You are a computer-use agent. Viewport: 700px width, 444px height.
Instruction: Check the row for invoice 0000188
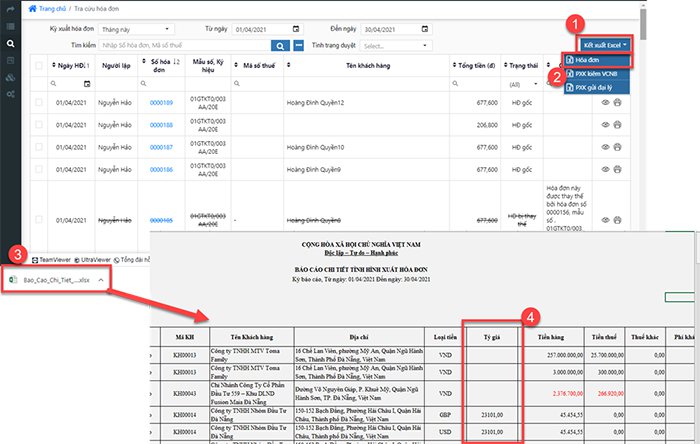[x=39, y=124]
